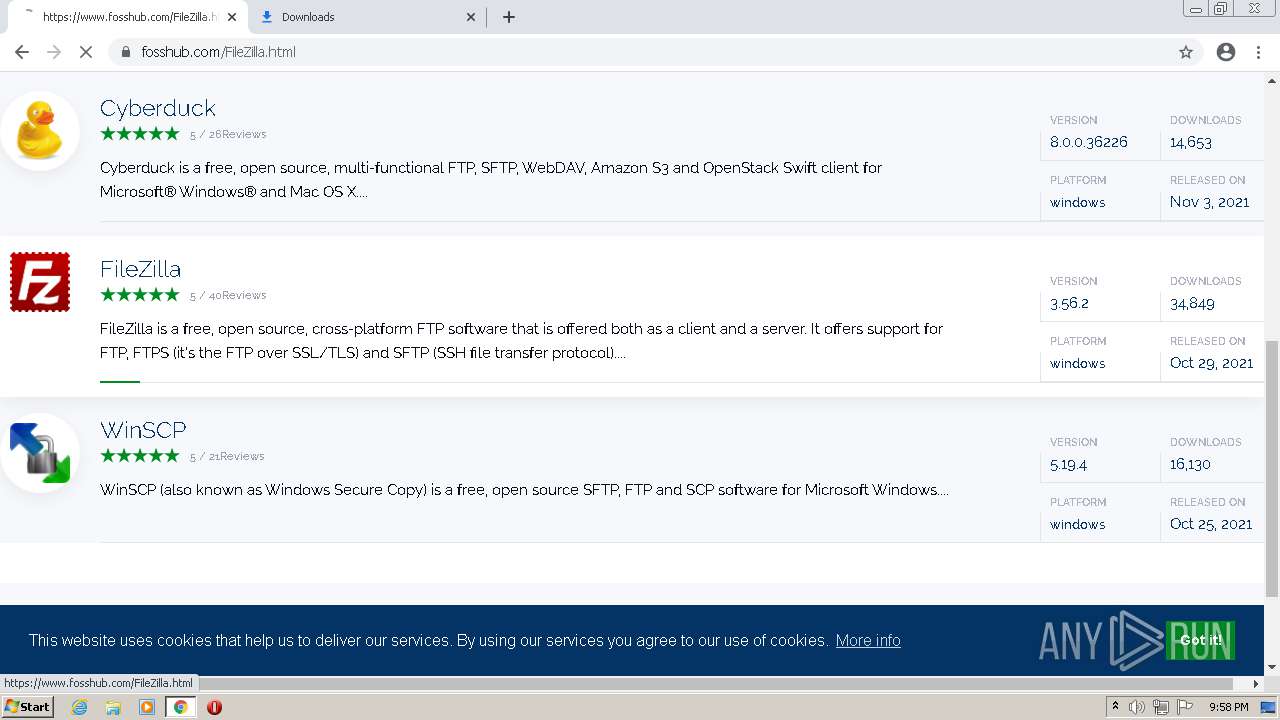This screenshot has width=1280, height=720.
Task: Click WinSCP's five-star rating
Action: 140,456
